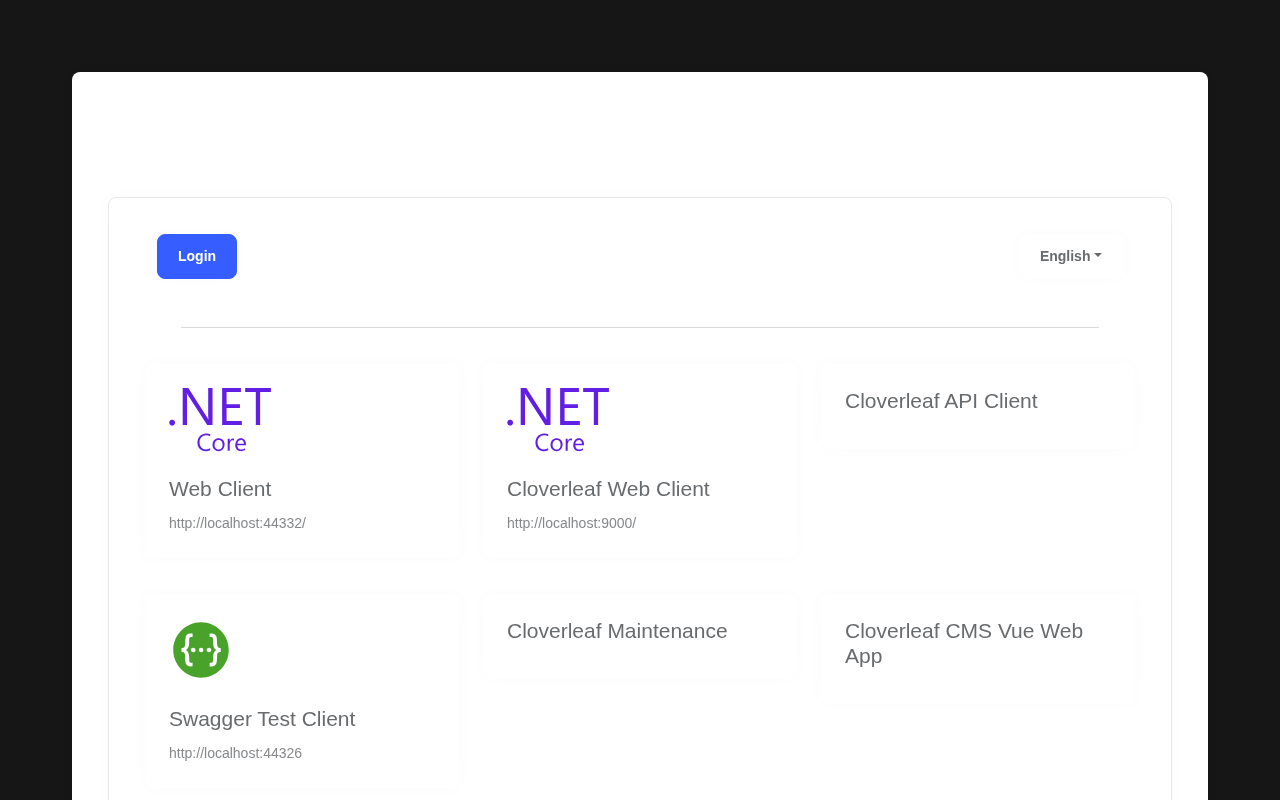
Task: Click the purple dot in Web Client's .NET logo
Action: click(172, 422)
